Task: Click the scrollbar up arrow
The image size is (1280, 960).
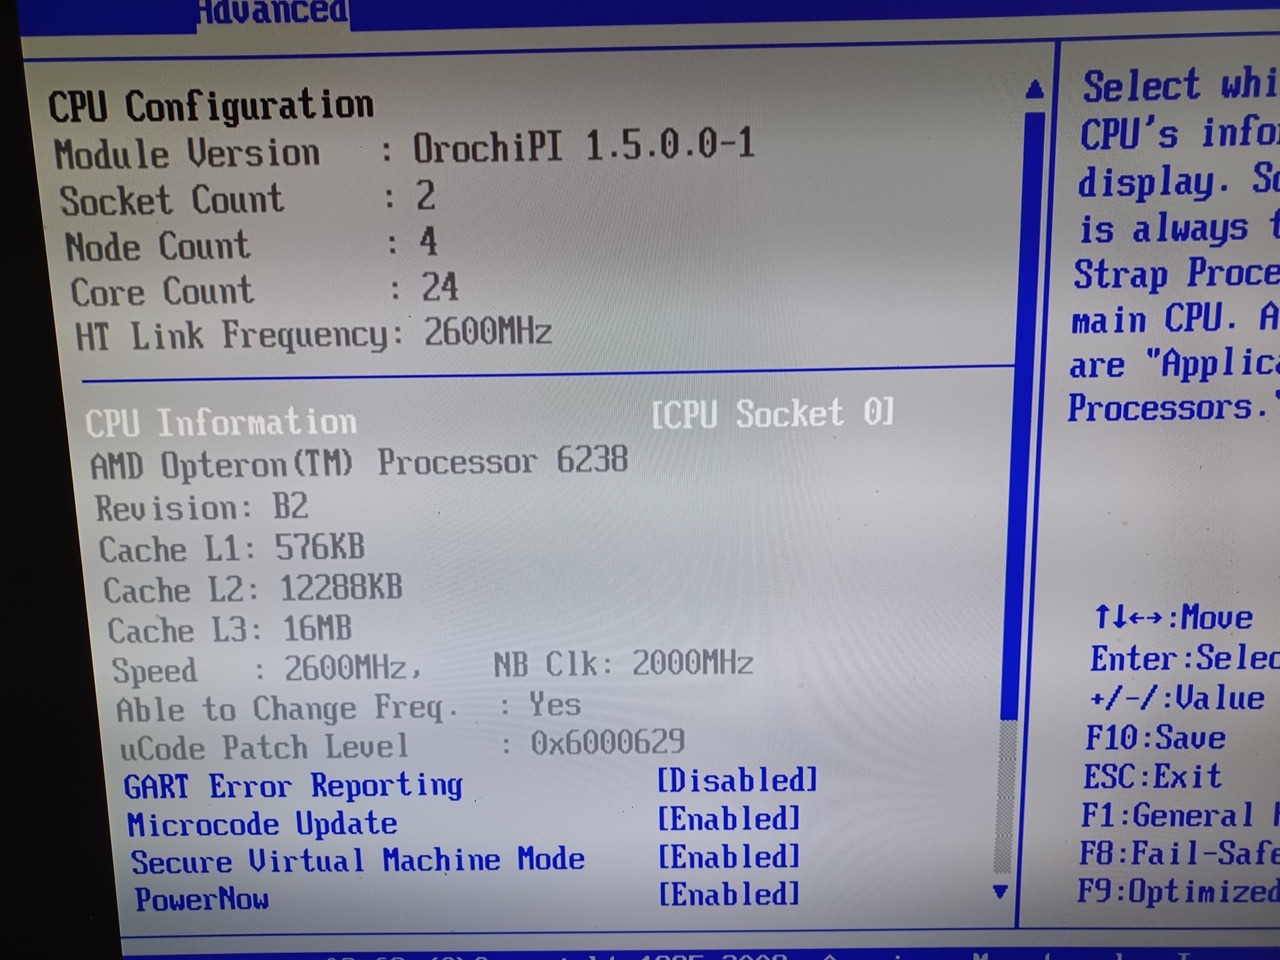Action: (x=1035, y=90)
